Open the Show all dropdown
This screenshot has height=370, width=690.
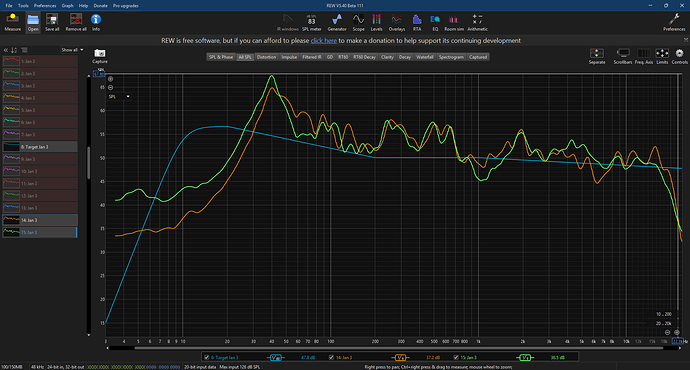(72, 50)
